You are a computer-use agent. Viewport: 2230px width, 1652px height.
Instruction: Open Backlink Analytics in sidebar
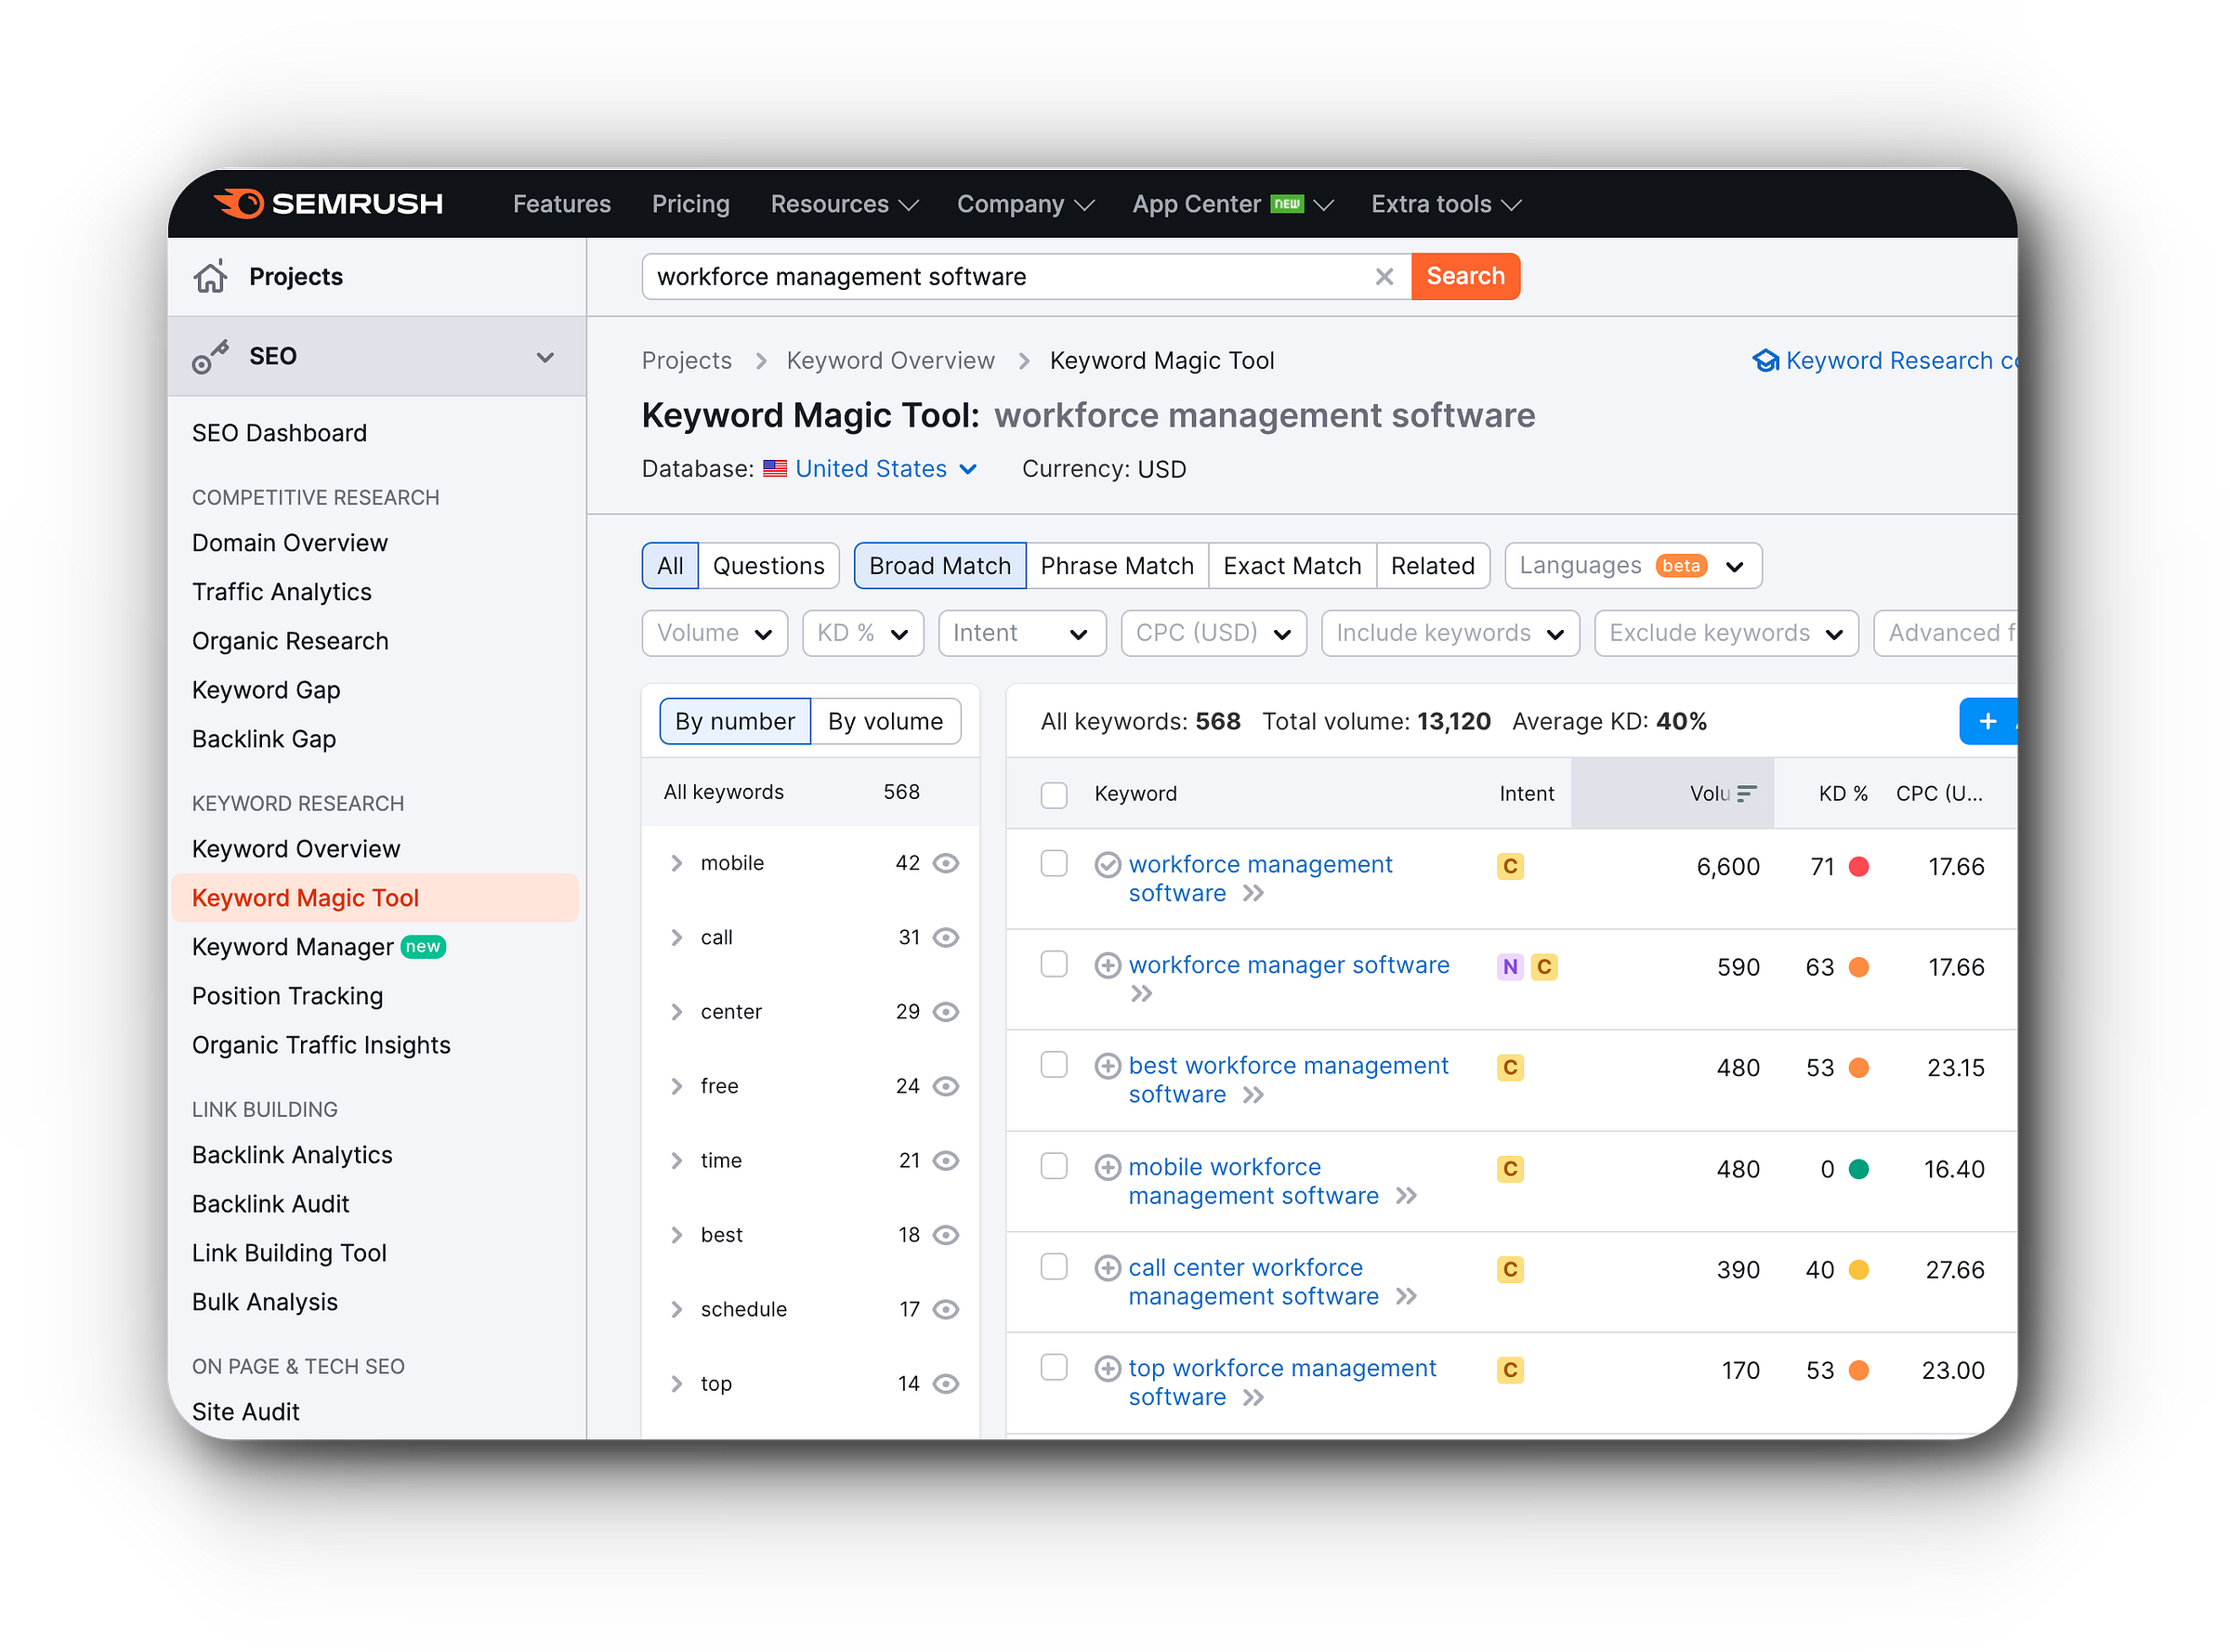tap(292, 1156)
